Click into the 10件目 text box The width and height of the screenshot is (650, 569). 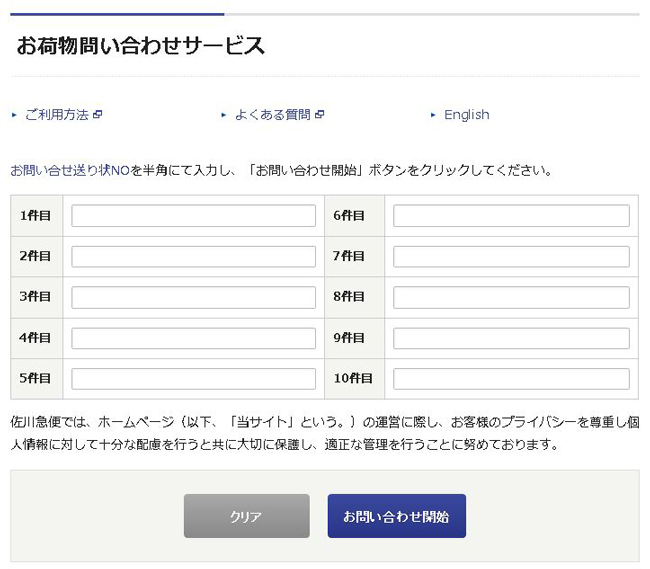point(511,379)
